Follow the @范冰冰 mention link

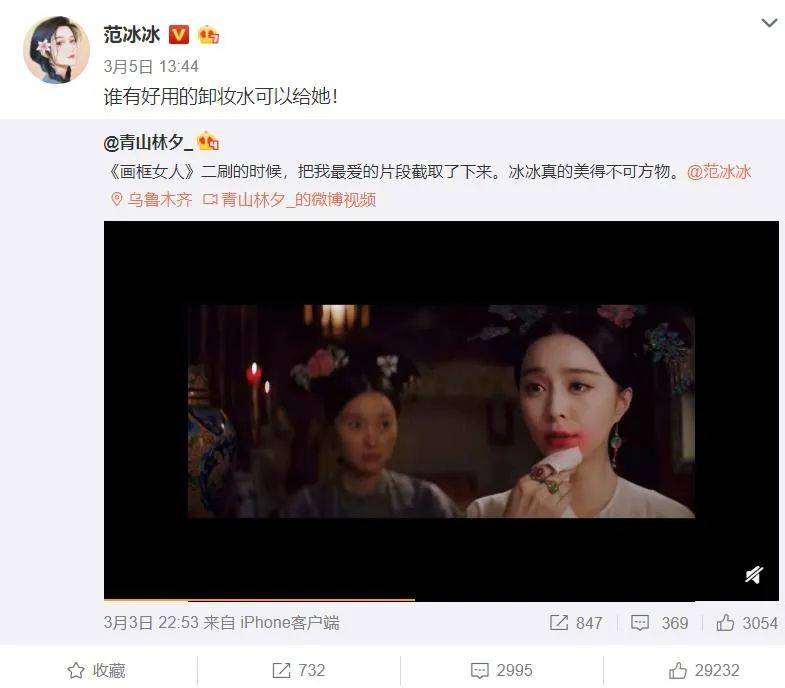[x=719, y=172]
